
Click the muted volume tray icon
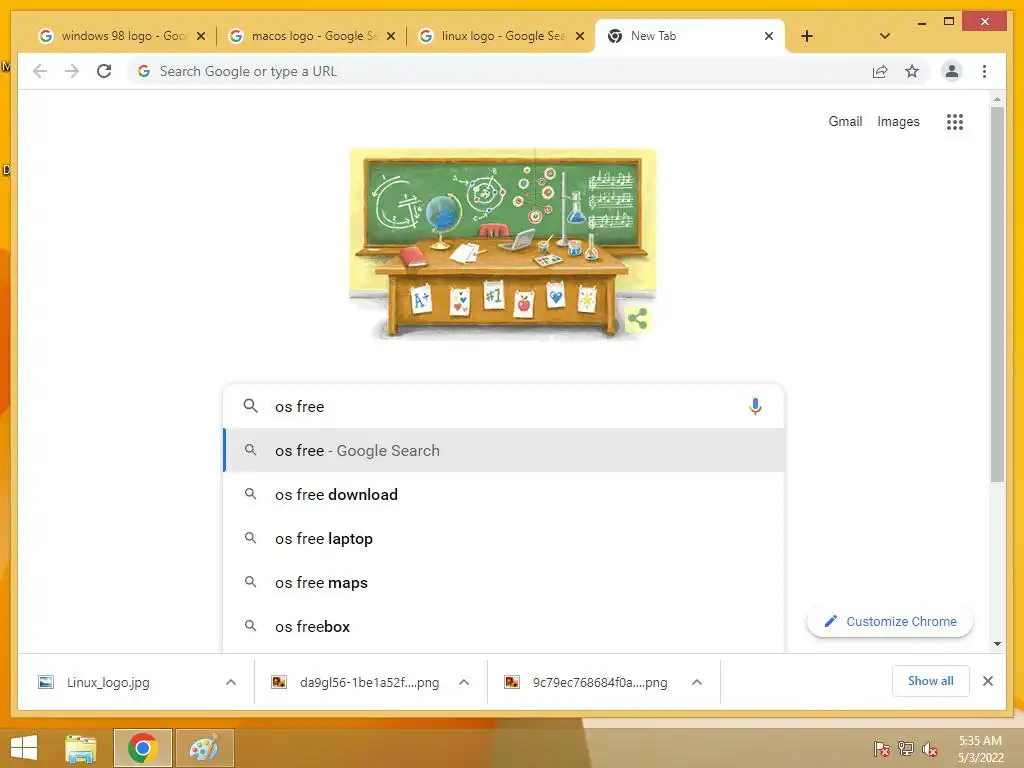[x=930, y=748]
